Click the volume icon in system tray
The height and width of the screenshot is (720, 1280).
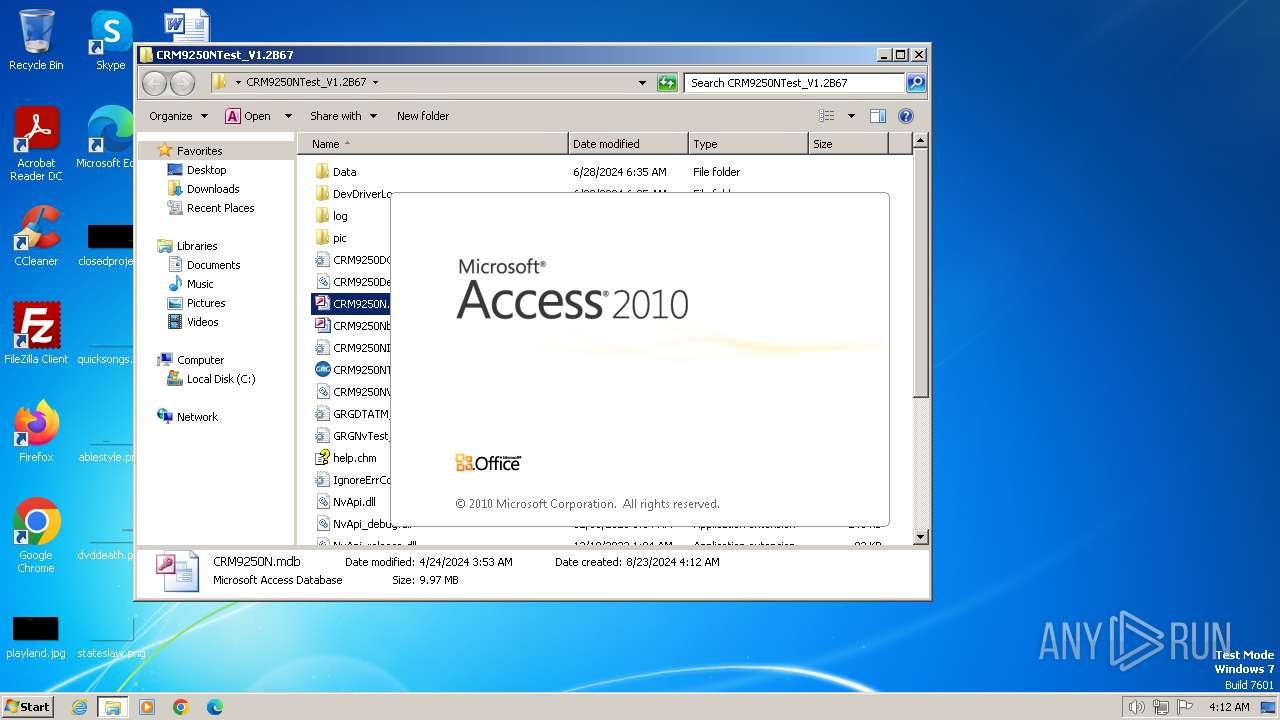click(1136, 707)
